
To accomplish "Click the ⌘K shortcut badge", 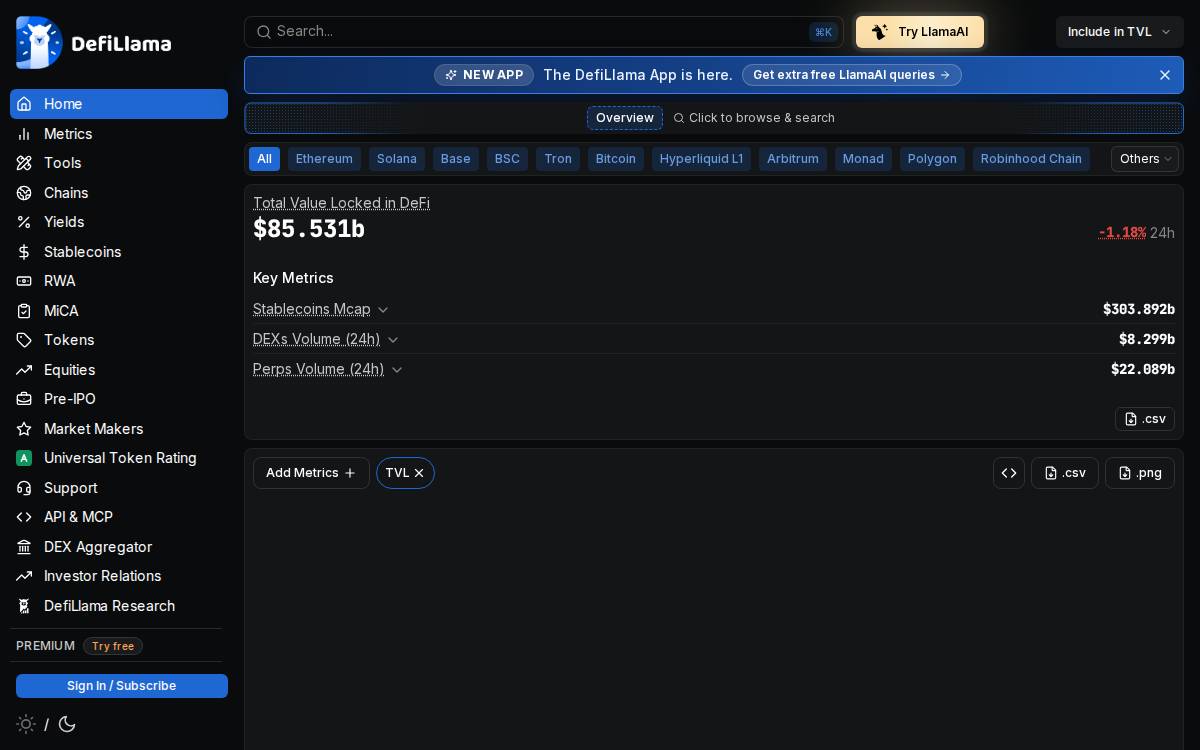I will pyautogui.click(x=823, y=32).
